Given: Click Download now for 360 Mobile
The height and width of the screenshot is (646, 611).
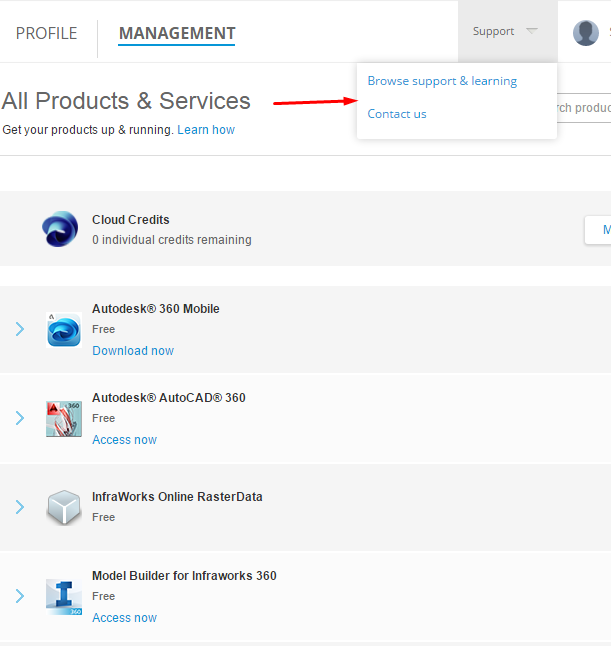Looking at the screenshot, I should pos(133,351).
